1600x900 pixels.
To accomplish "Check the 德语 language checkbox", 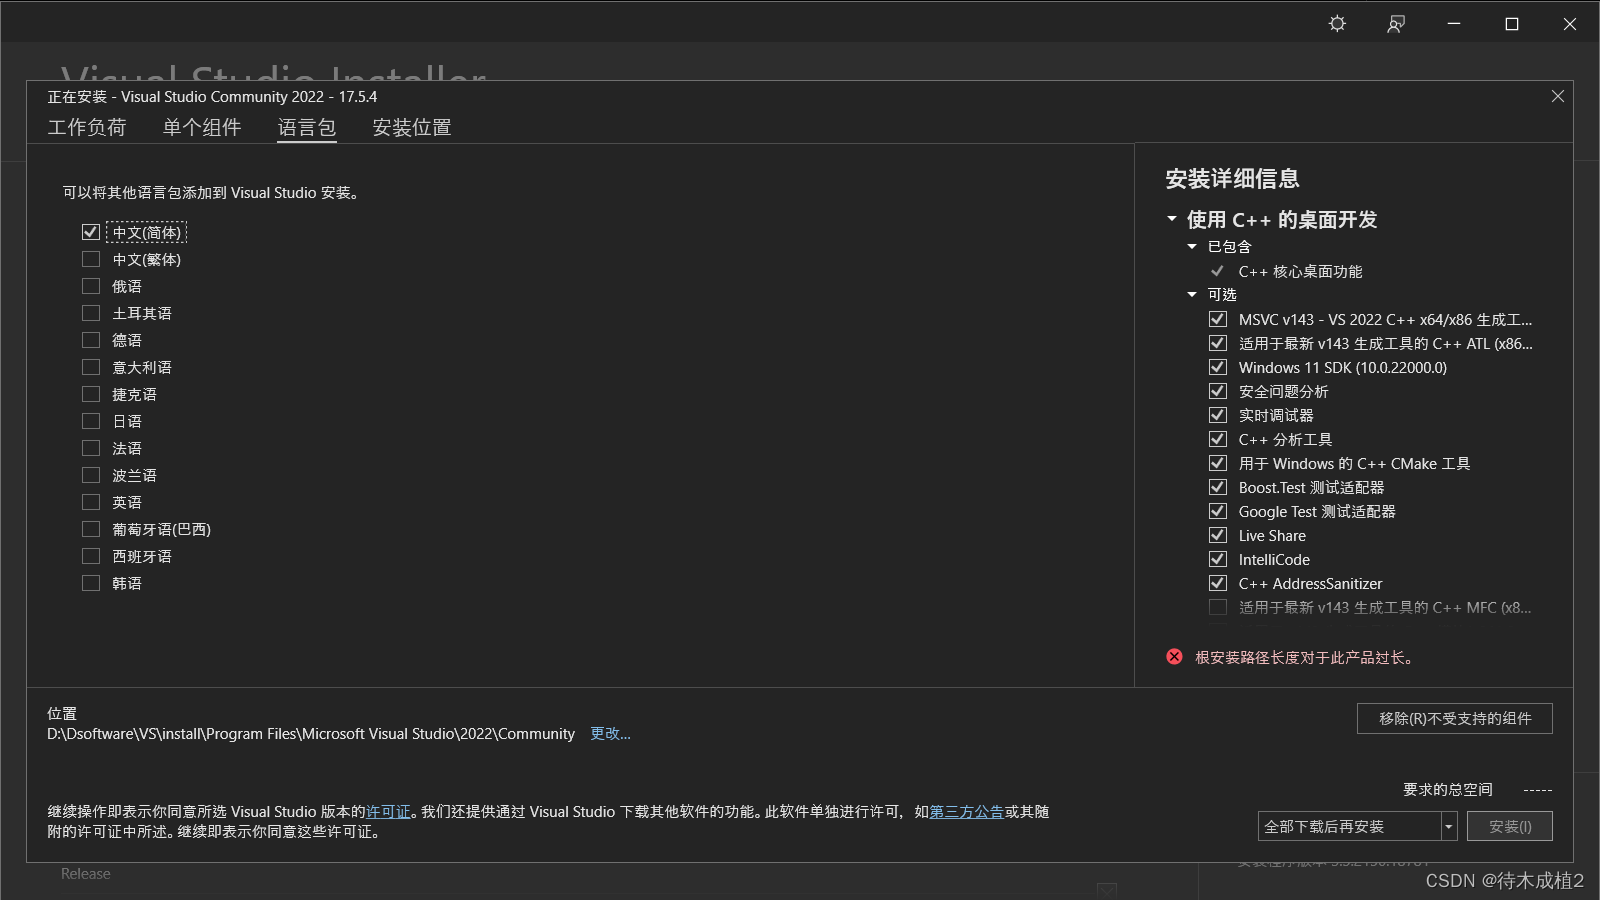I will tap(91, 340).
